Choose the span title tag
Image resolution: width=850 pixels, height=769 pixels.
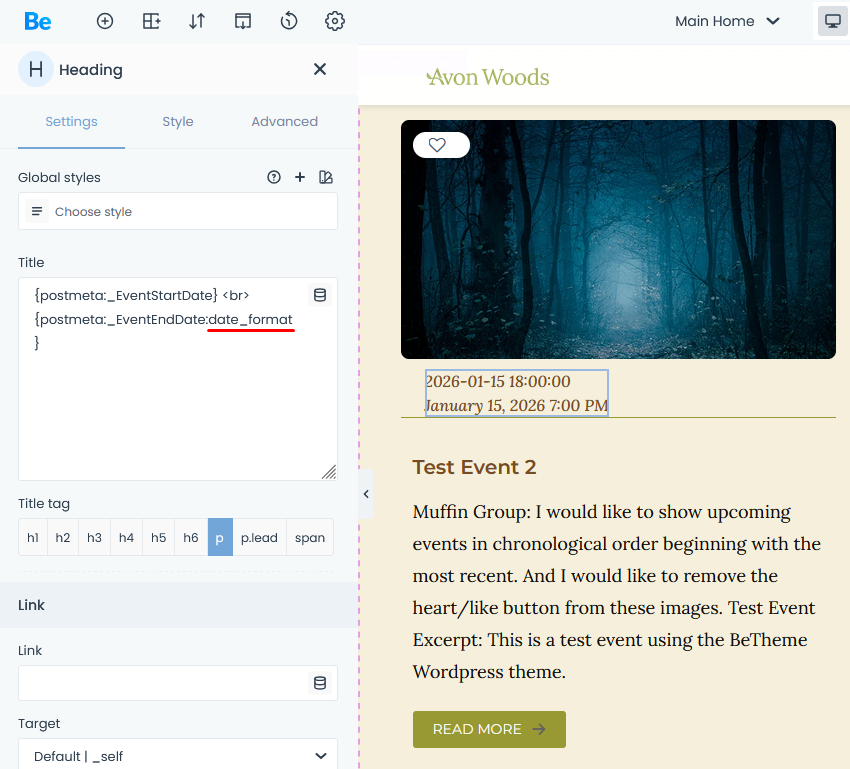[x=310, y=537]
